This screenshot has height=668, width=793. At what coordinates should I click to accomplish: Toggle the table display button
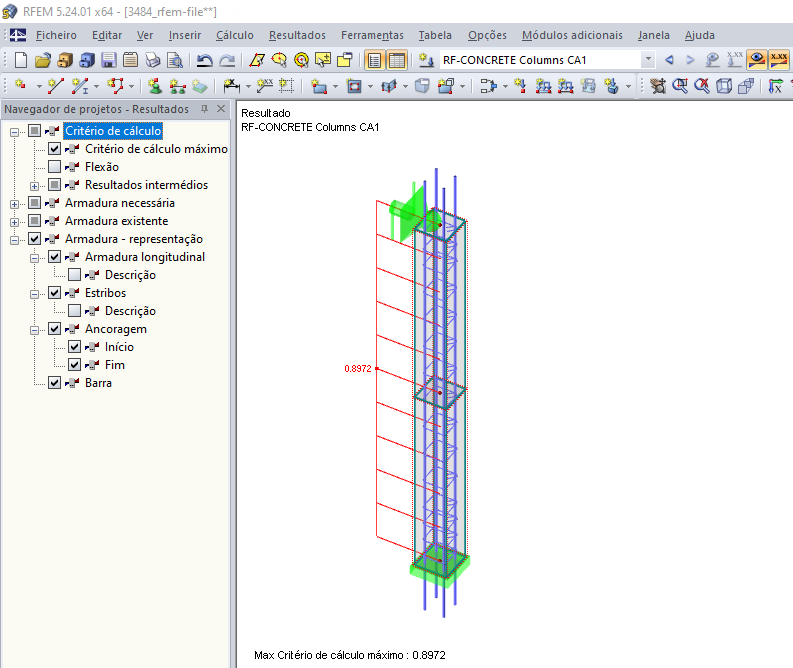(397, 60)
